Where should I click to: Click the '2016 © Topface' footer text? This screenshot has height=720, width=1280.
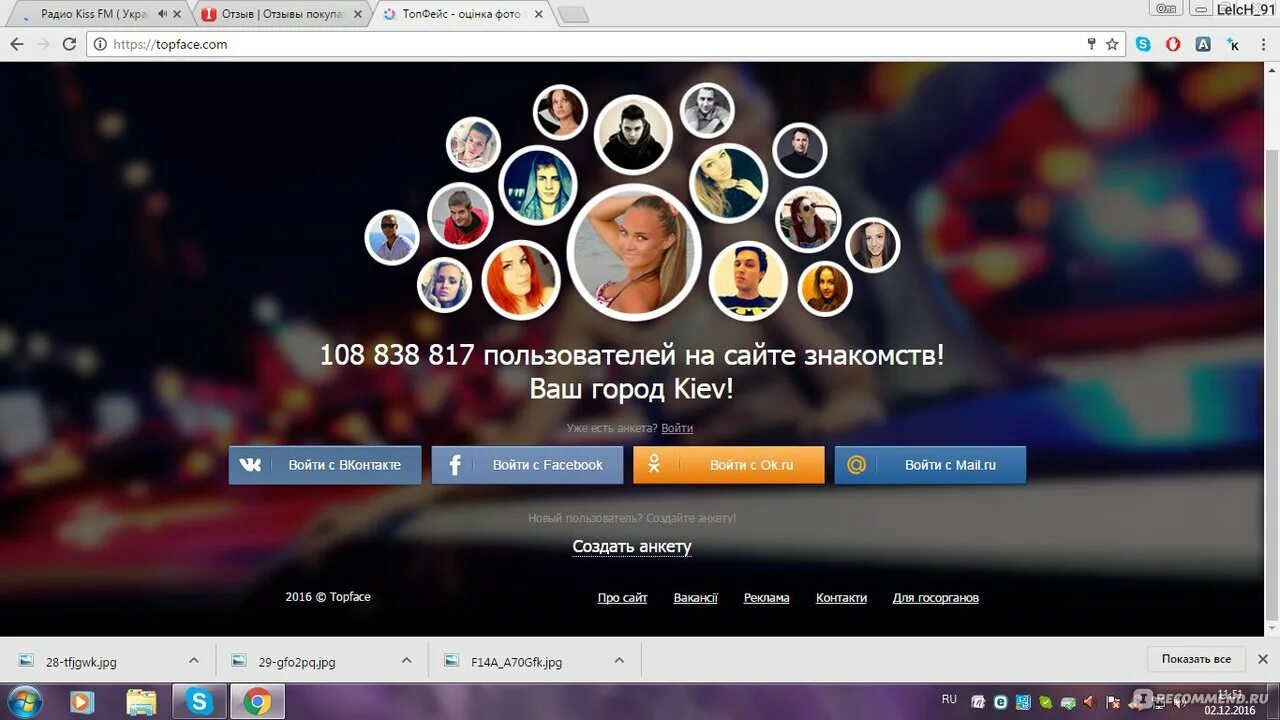(x=328, y=597)
